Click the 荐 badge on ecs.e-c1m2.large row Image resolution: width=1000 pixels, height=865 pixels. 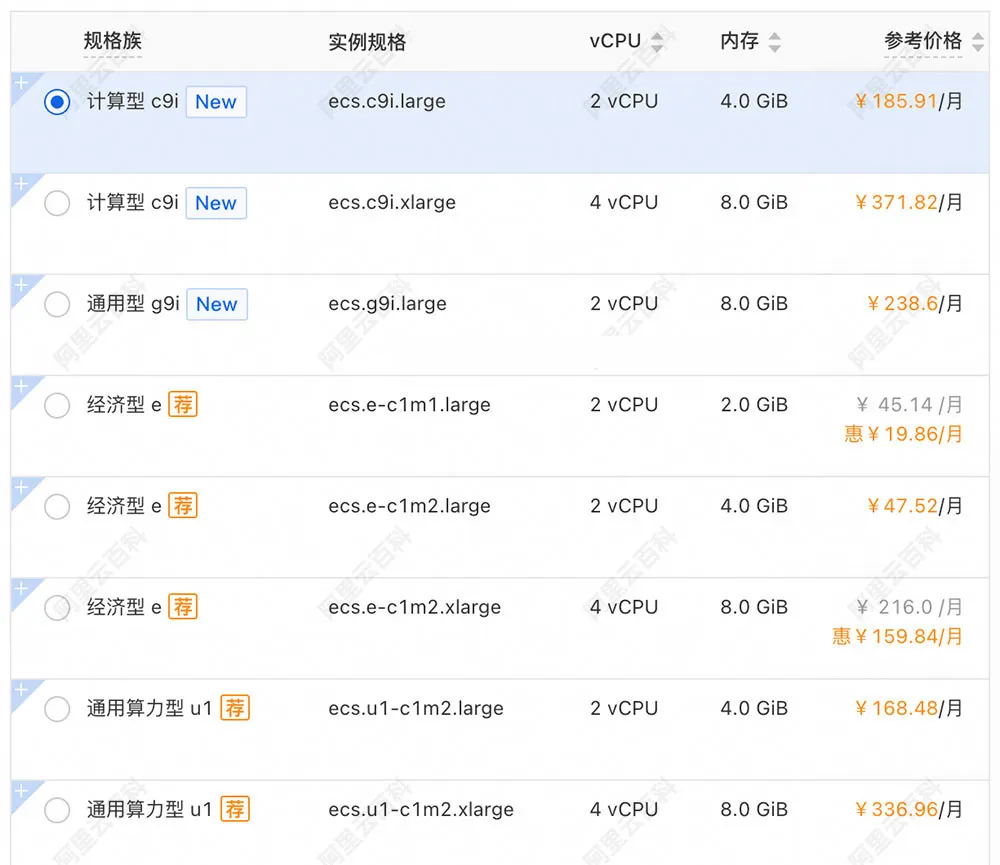pos(183,506)
